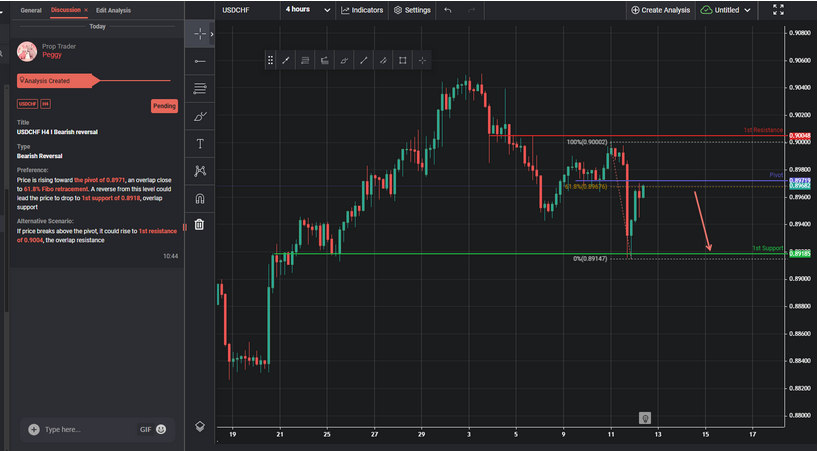Open chart Settings

[x=412, y=10]
